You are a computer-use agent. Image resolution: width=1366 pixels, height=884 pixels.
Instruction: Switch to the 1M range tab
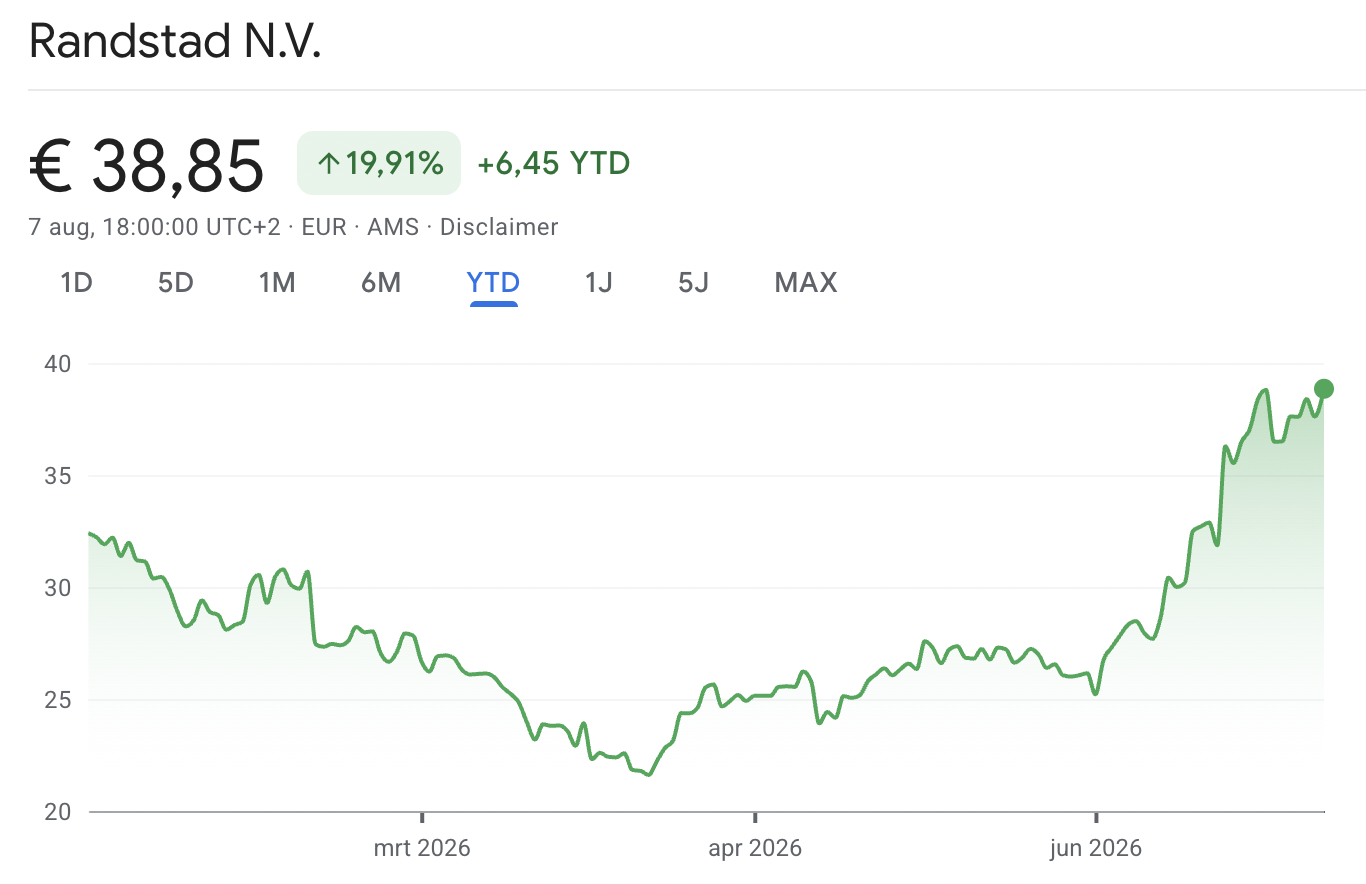(277, 283)
